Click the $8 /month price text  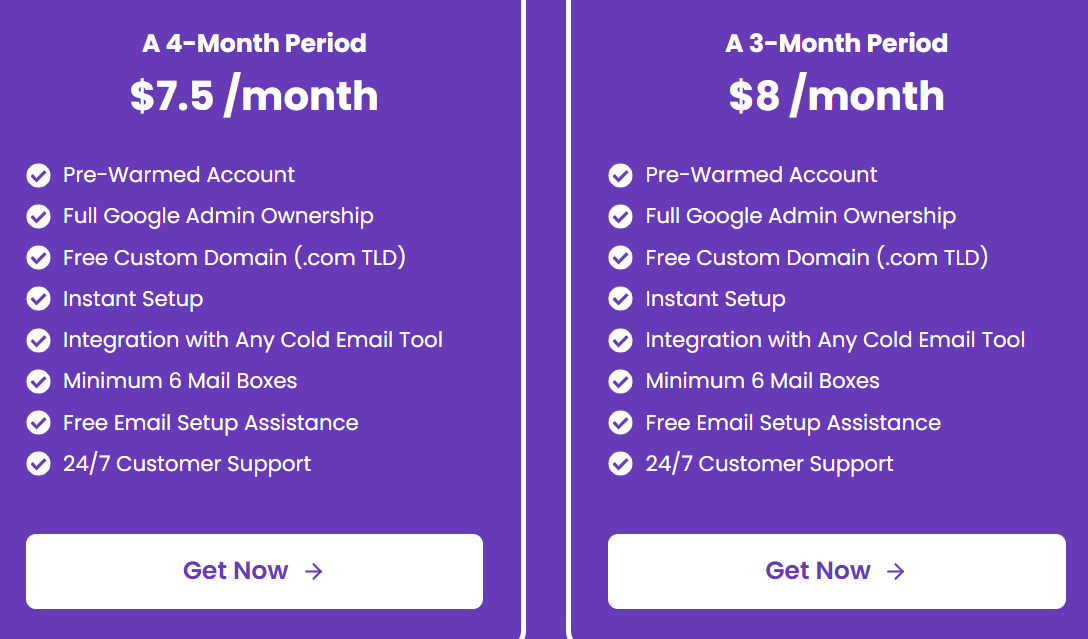836,95
